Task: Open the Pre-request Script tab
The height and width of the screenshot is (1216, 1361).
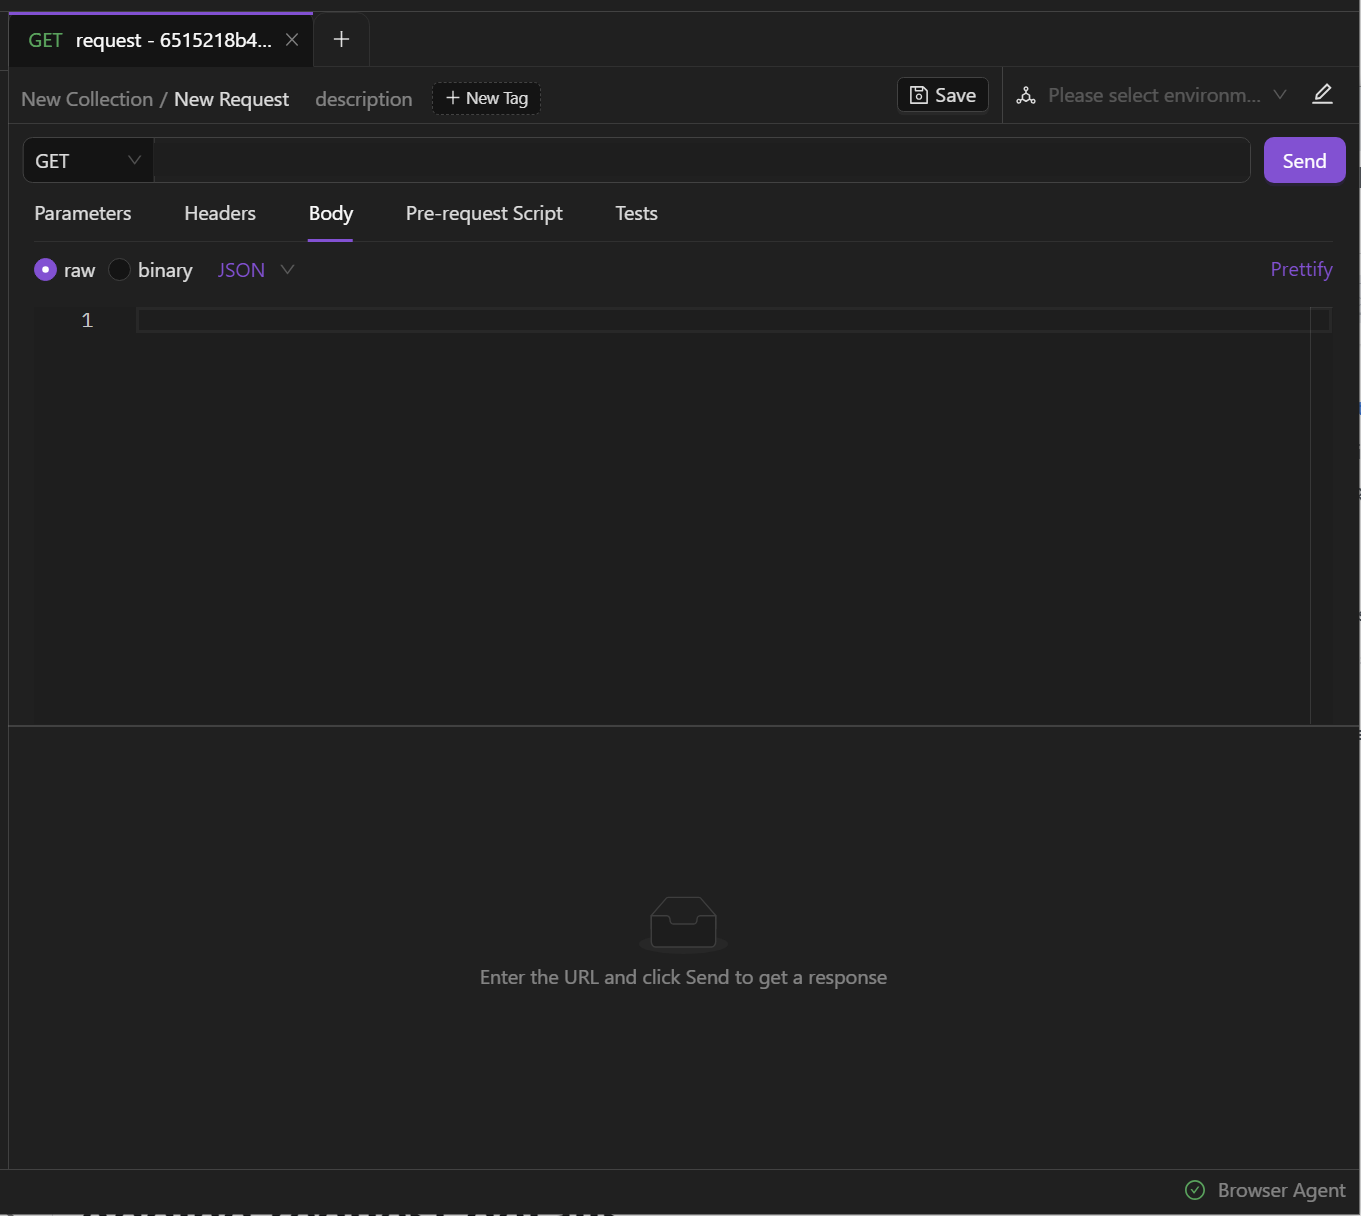Action: 484,213
